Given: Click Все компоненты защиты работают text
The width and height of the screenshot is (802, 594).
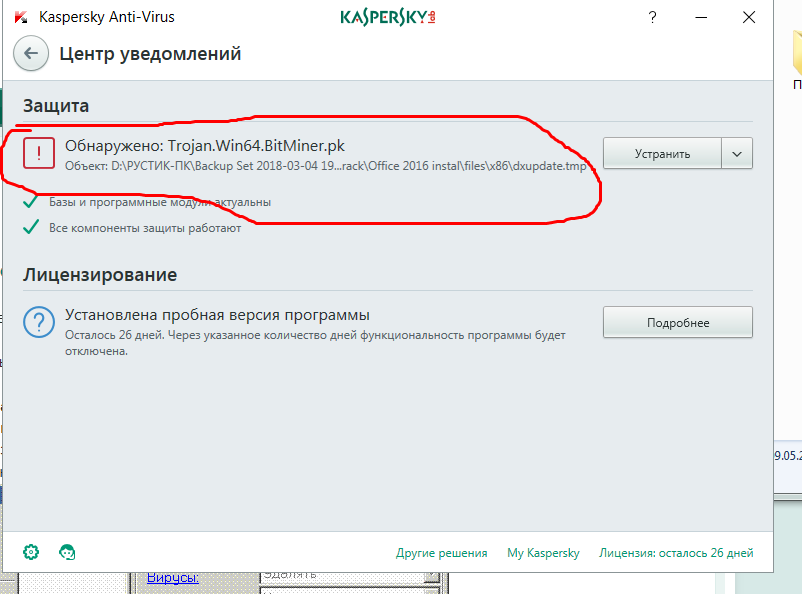Looking at the screenshot, I should 145,228.
